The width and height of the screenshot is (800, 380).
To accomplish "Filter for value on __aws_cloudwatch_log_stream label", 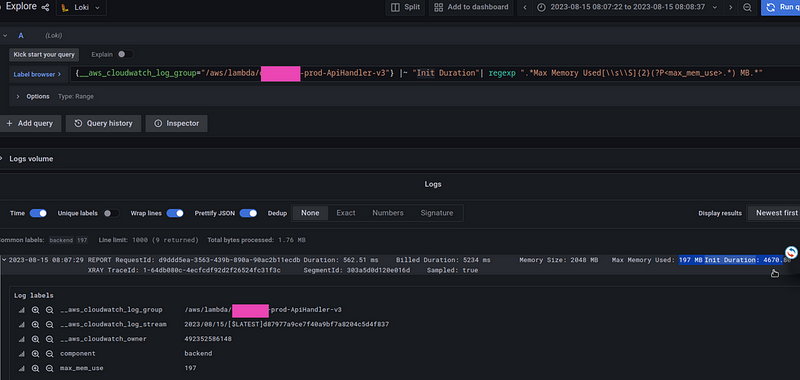I will (35, 324).
